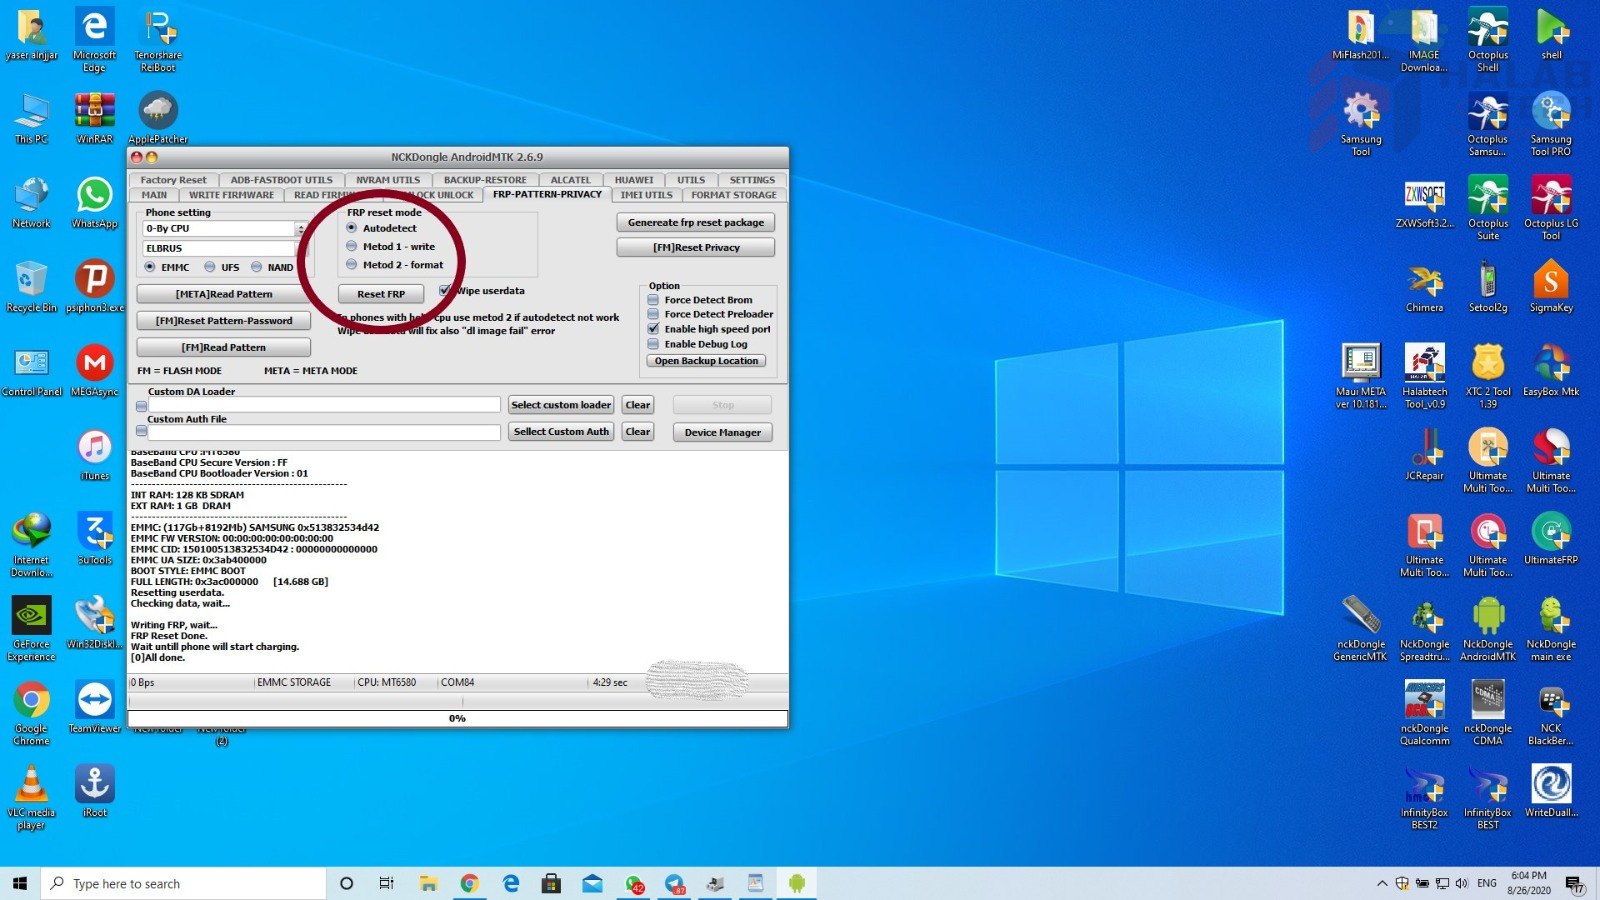The width and height of the screenshot is (1600, 900).
Task: Switch to the Factory Reset tab
Action: coord(173,180)
